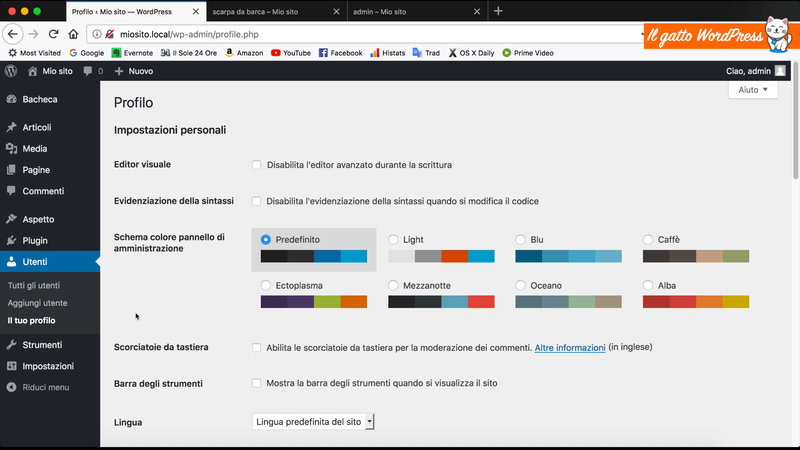
Task: Close the admin – Mio sito tab
Action: 477,11
